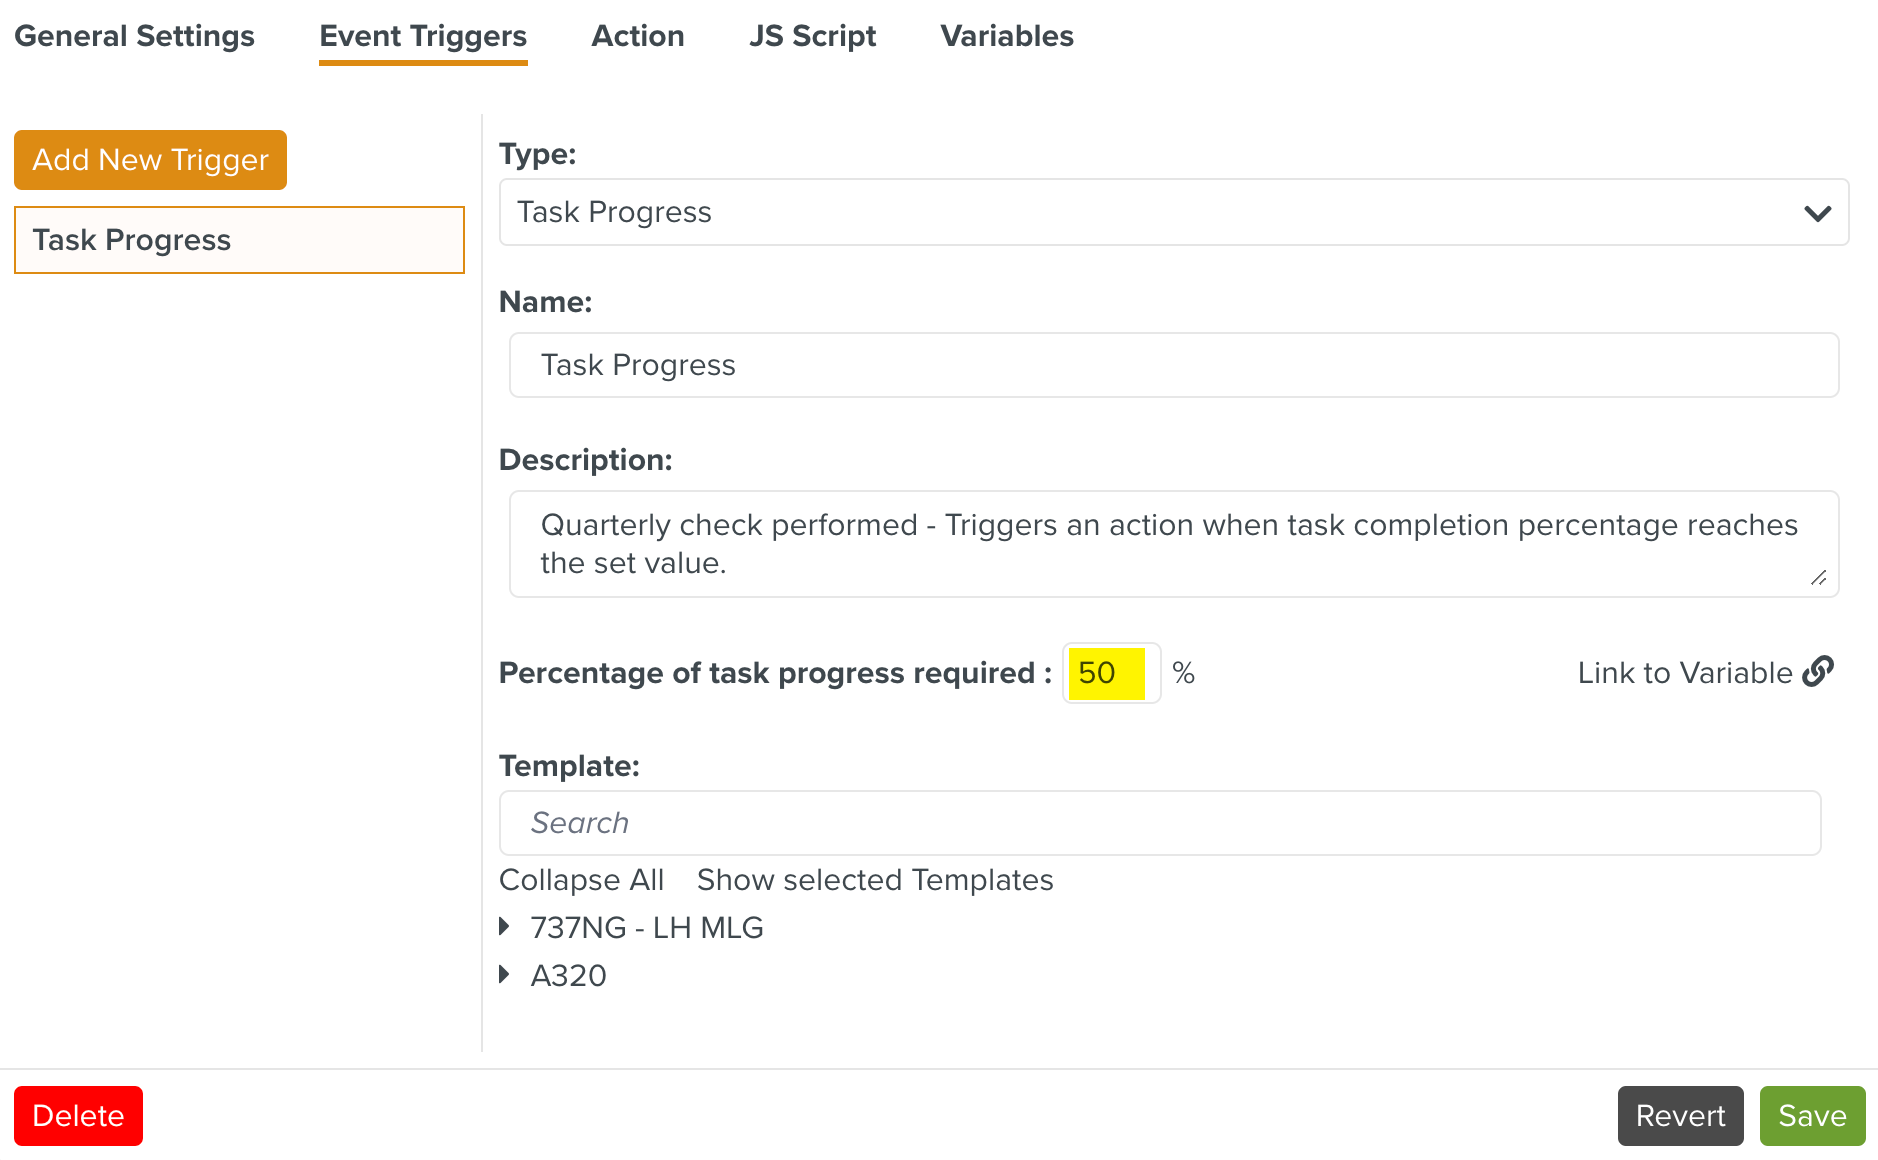Click the Name input field
The height and width of the screenshot is (1160, 1878).
point(1173,365)
